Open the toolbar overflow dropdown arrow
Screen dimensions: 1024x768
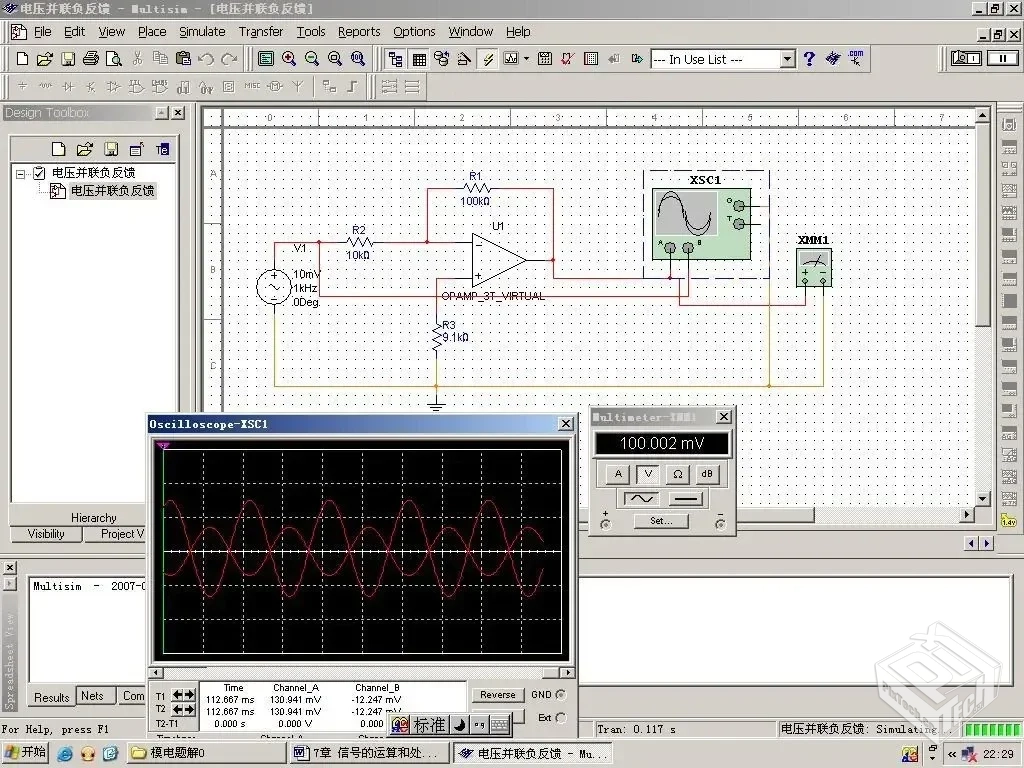526,59
